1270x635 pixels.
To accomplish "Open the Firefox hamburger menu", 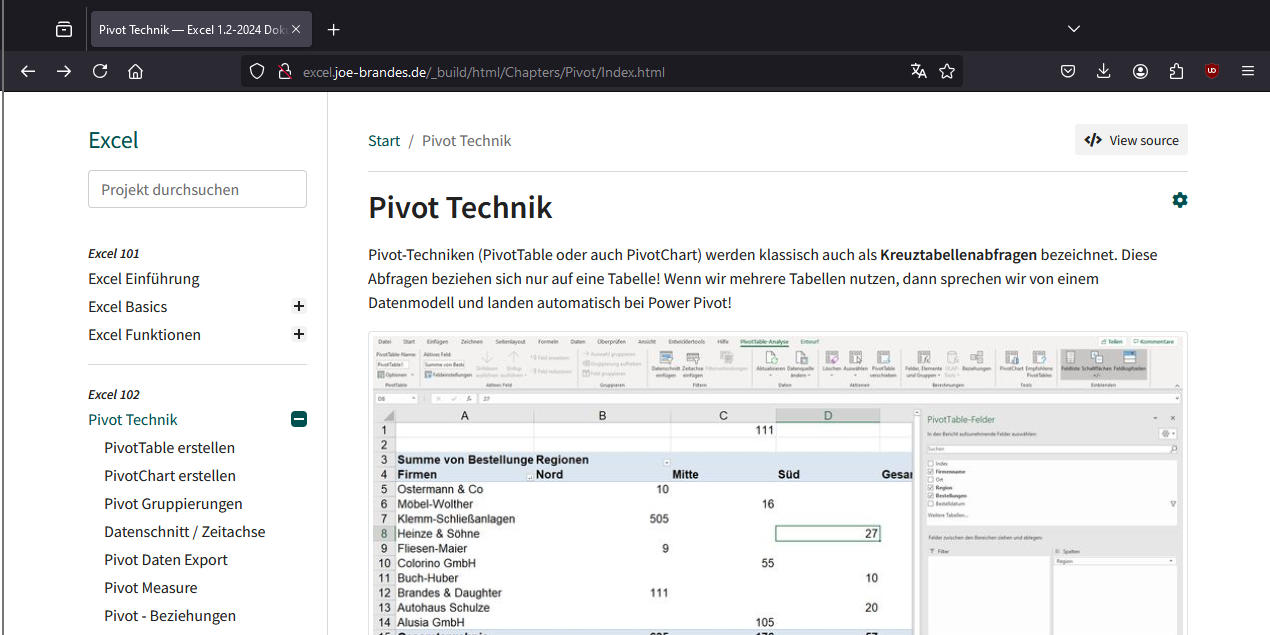I will [x=1248, y=71].
